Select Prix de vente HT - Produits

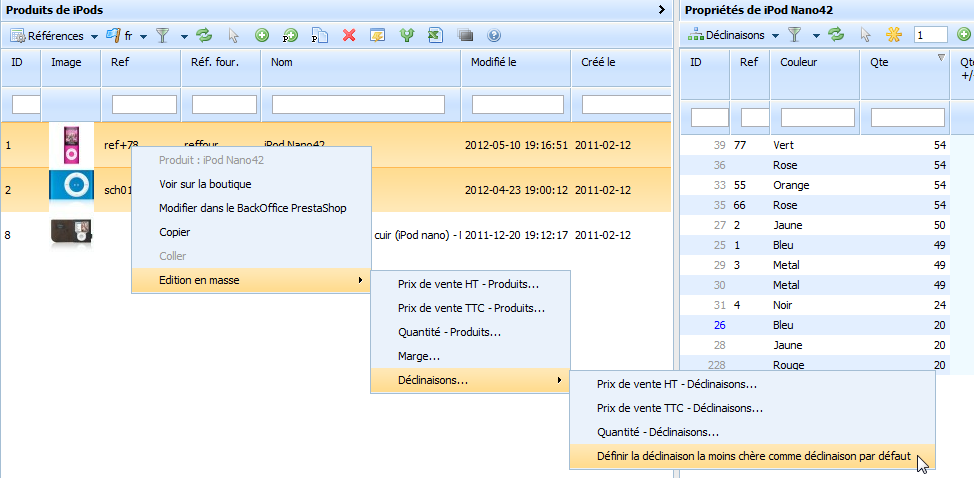(x=470, y=284)
